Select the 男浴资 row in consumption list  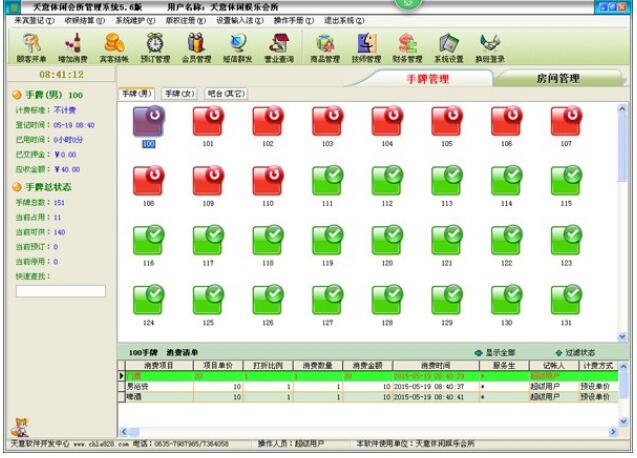pyautogui.click(x=368, y=386)
